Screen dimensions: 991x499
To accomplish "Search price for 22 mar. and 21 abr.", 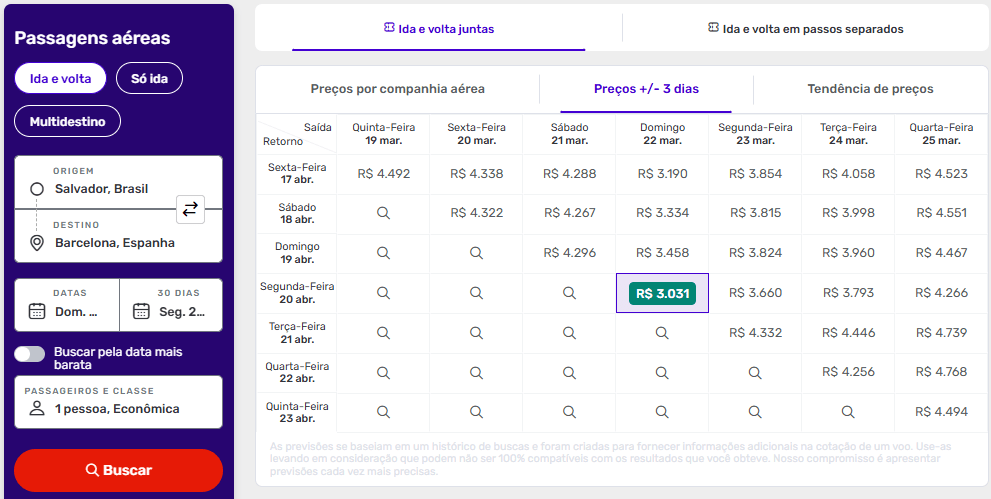I will (x=661, y=333).
